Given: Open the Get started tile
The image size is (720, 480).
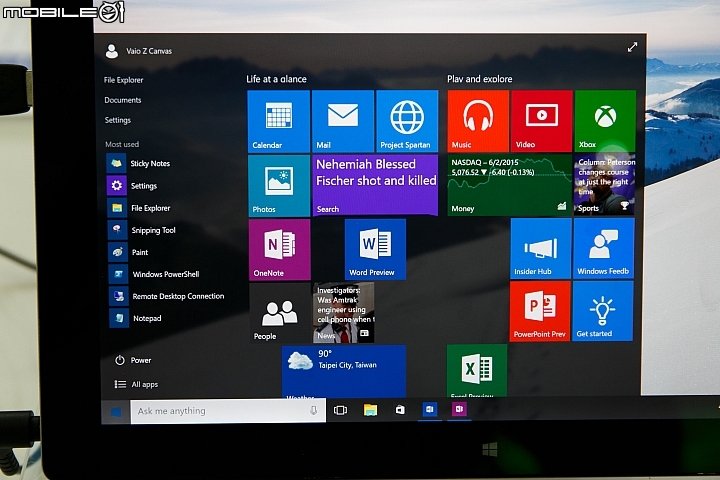Looking at the screenshot, I should [603, 311].
